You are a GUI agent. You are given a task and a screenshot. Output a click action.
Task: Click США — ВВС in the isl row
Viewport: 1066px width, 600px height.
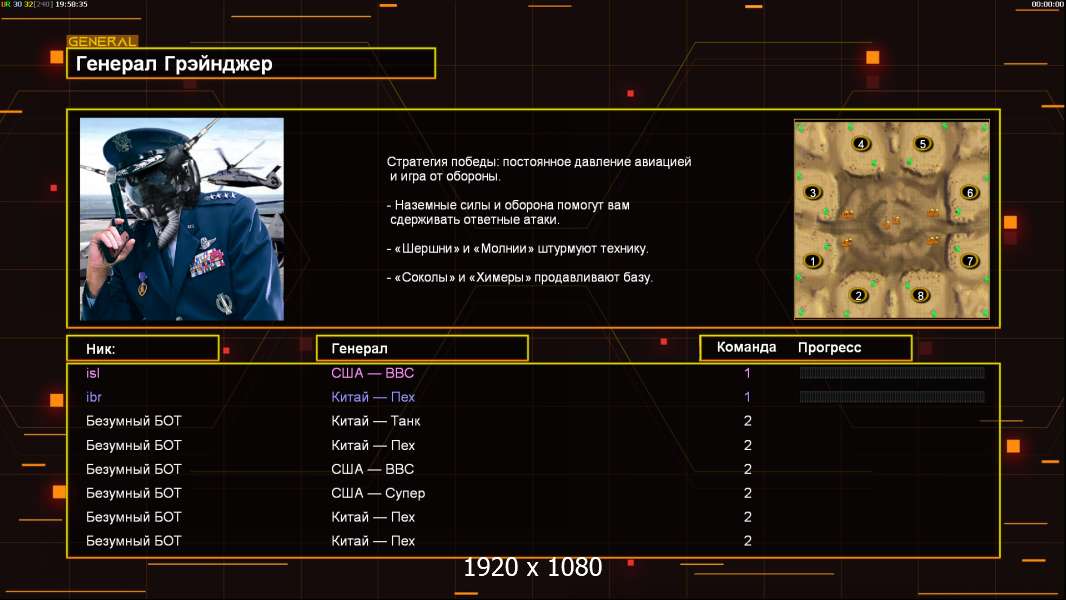click(373, 373)
